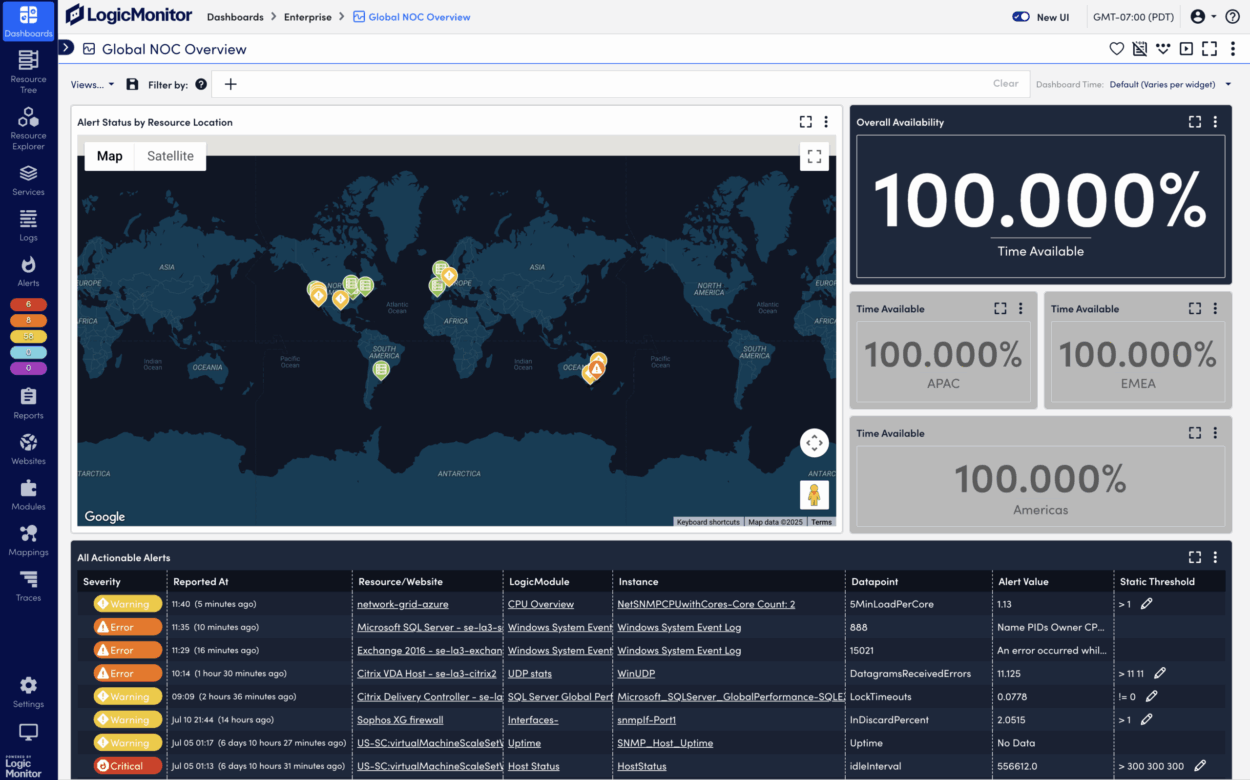Expand the EMEA Time Available widget
The height and width of the screenshot is (780, 1250).
pyautogui.click(x=1195, y=309)
